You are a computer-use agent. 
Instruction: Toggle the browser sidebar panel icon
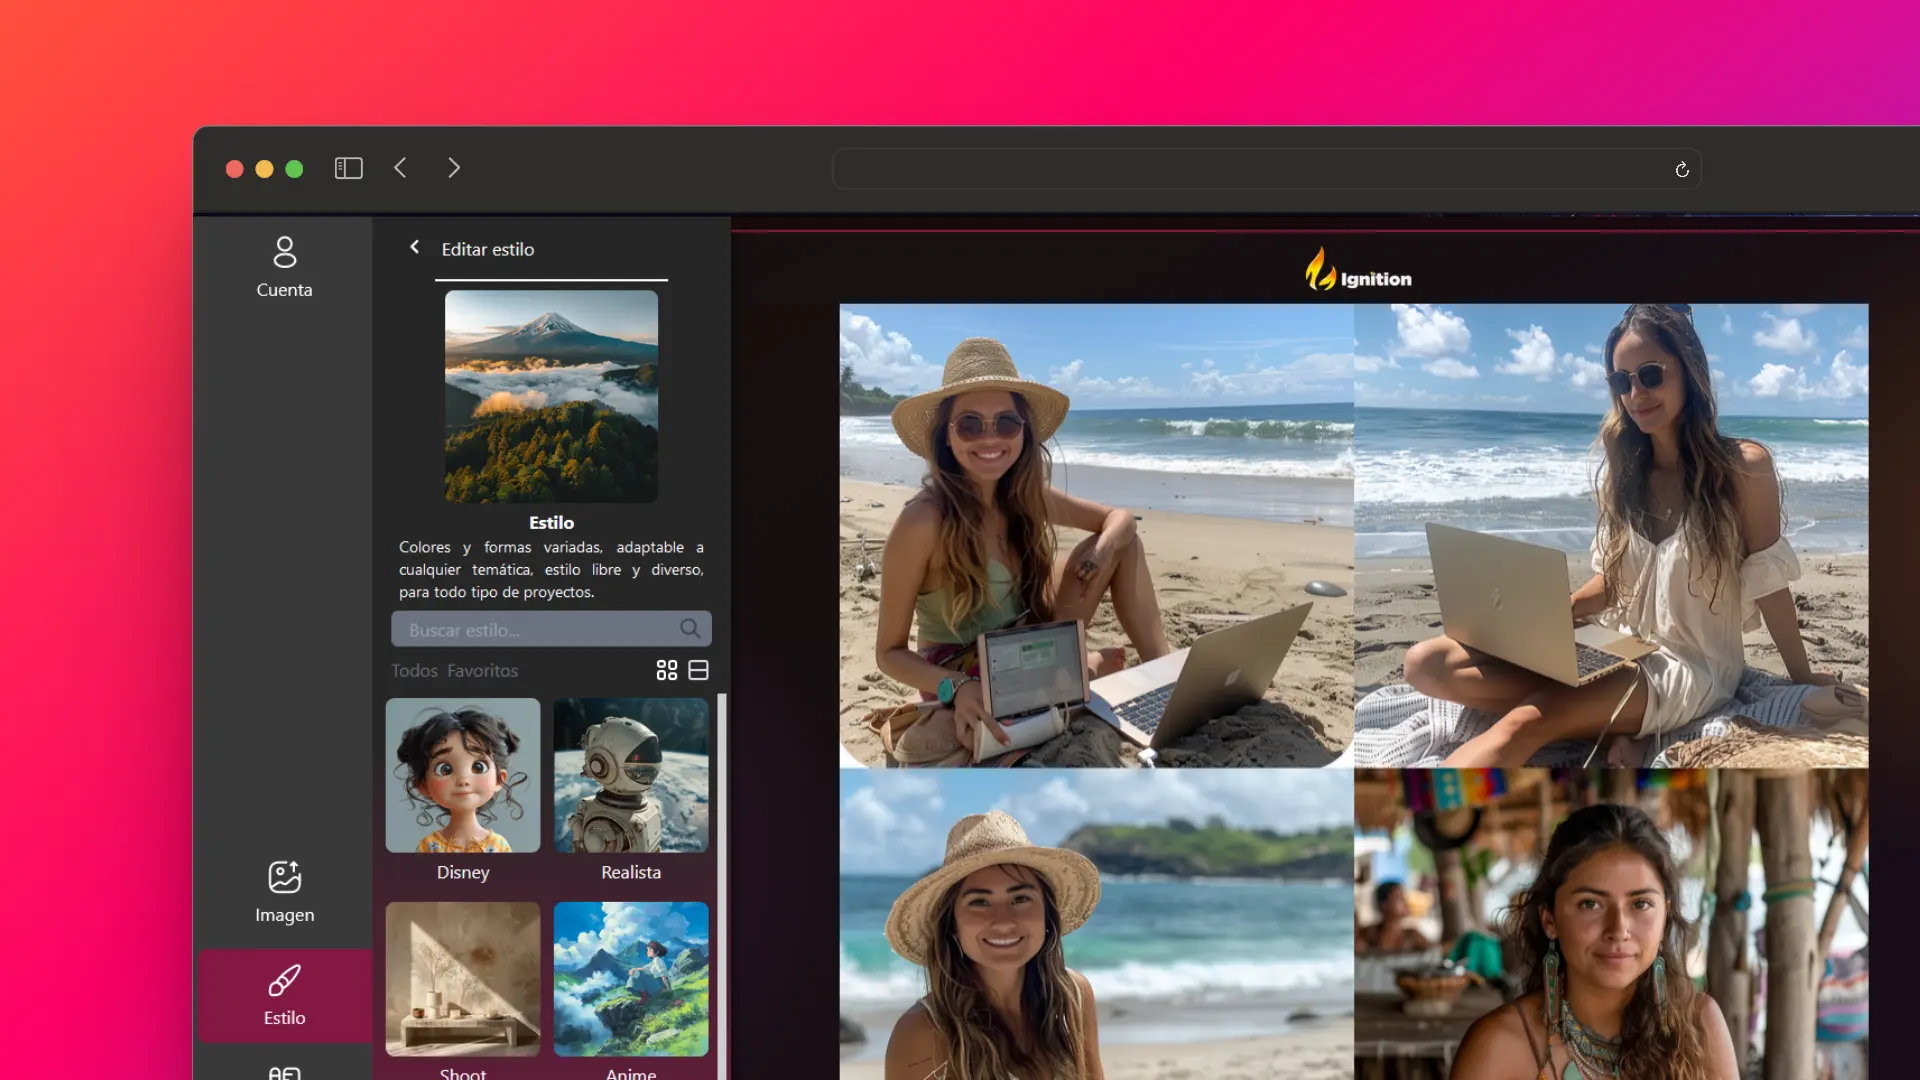pyautogui.click(x=348, y=168)
